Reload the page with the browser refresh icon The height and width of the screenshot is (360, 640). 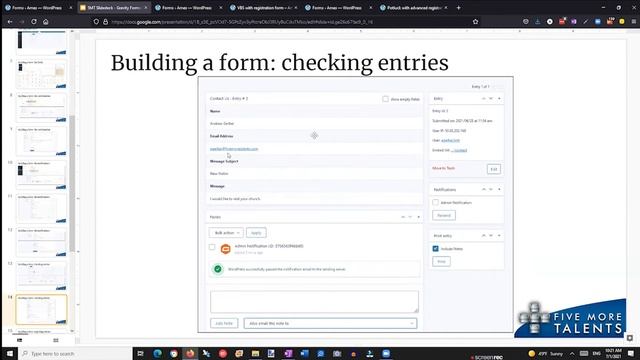(34, 22)
